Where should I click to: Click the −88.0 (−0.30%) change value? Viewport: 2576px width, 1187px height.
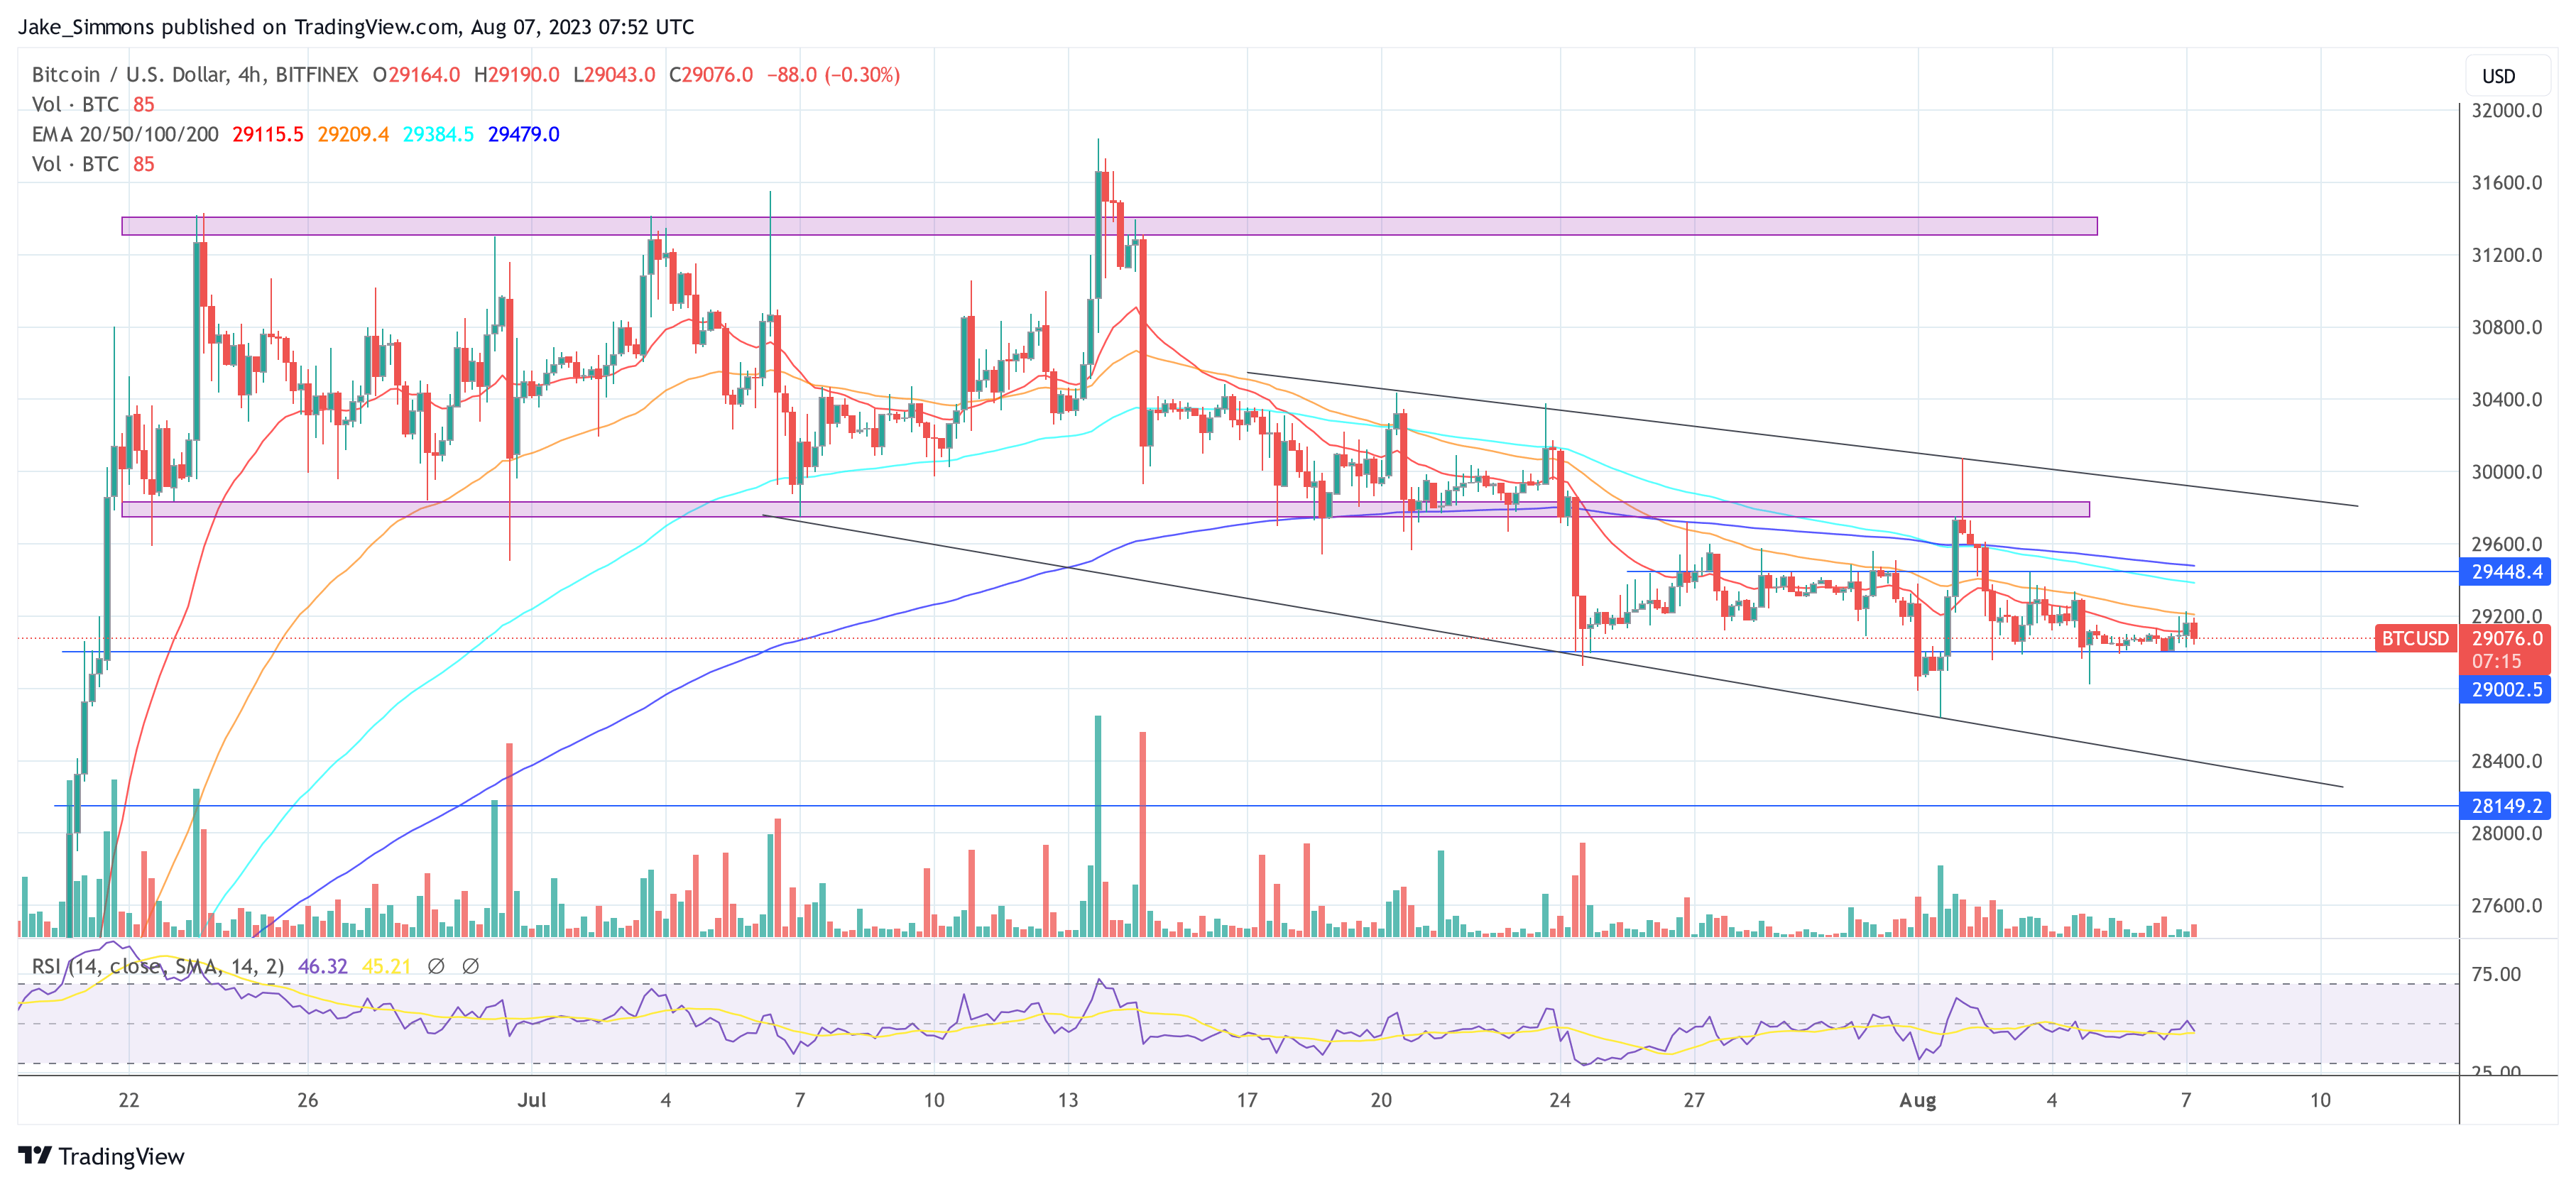(x=833, y=75)
